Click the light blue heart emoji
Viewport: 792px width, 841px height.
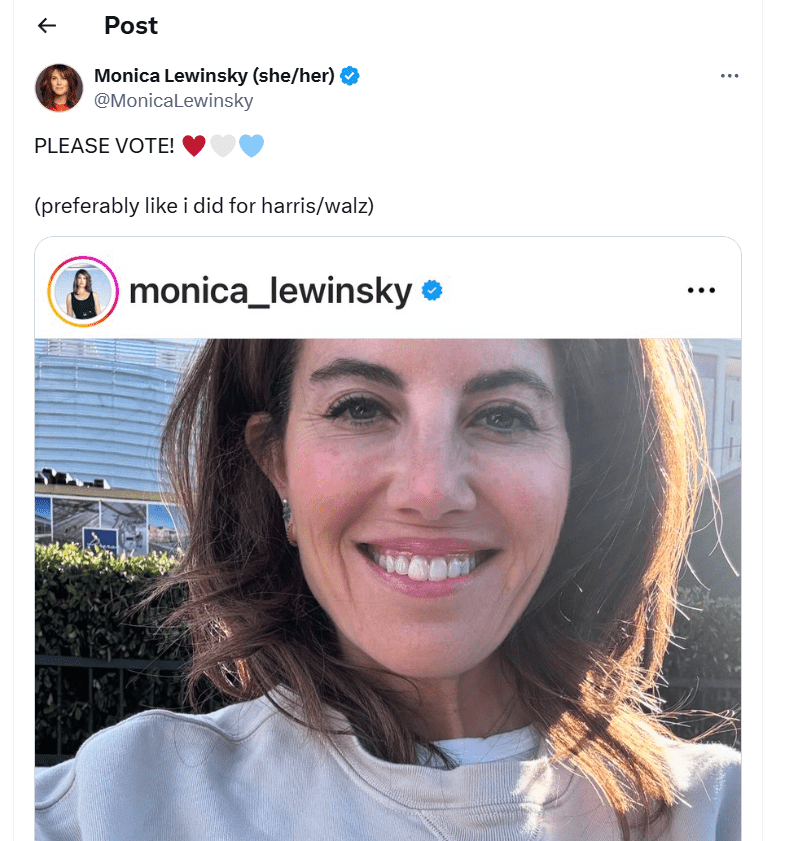pyautogui.click(x=251, y=146)
